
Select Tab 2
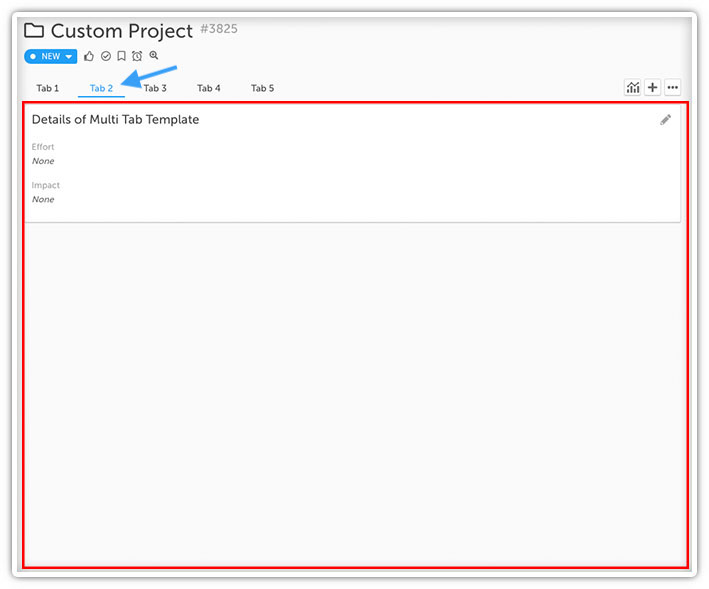(x=101, y=88)
